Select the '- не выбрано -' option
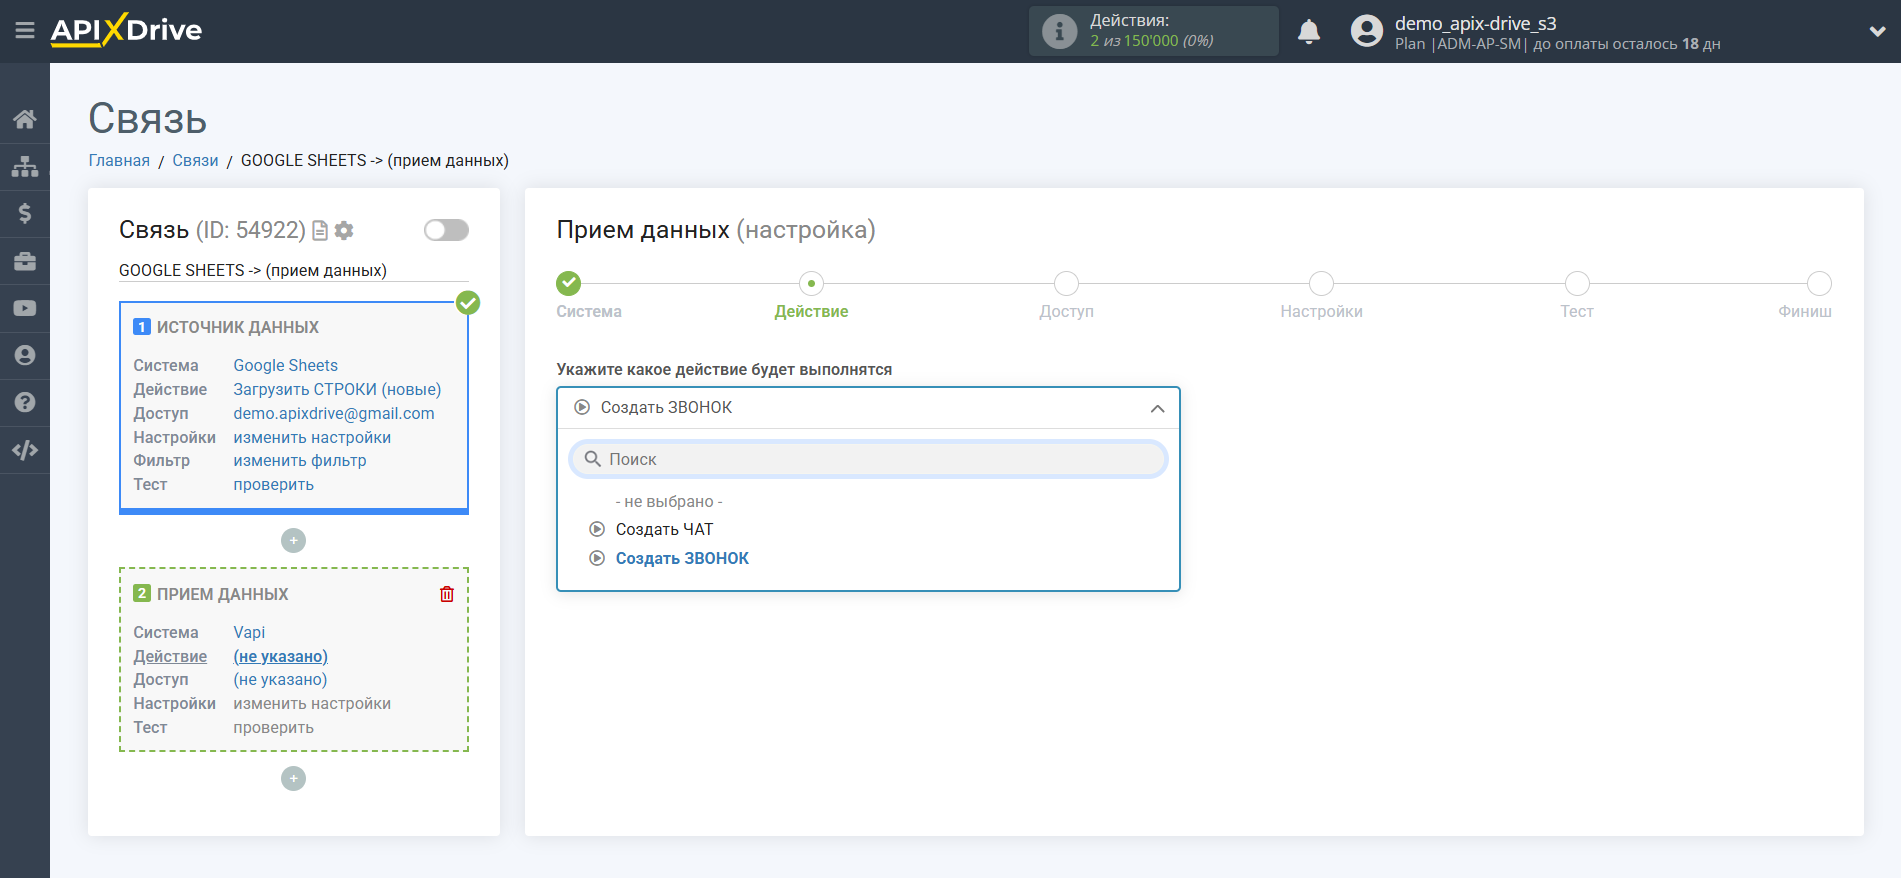Image resolution: width=1901 pixels, height=878 pixels. click(x=669, y=502)
